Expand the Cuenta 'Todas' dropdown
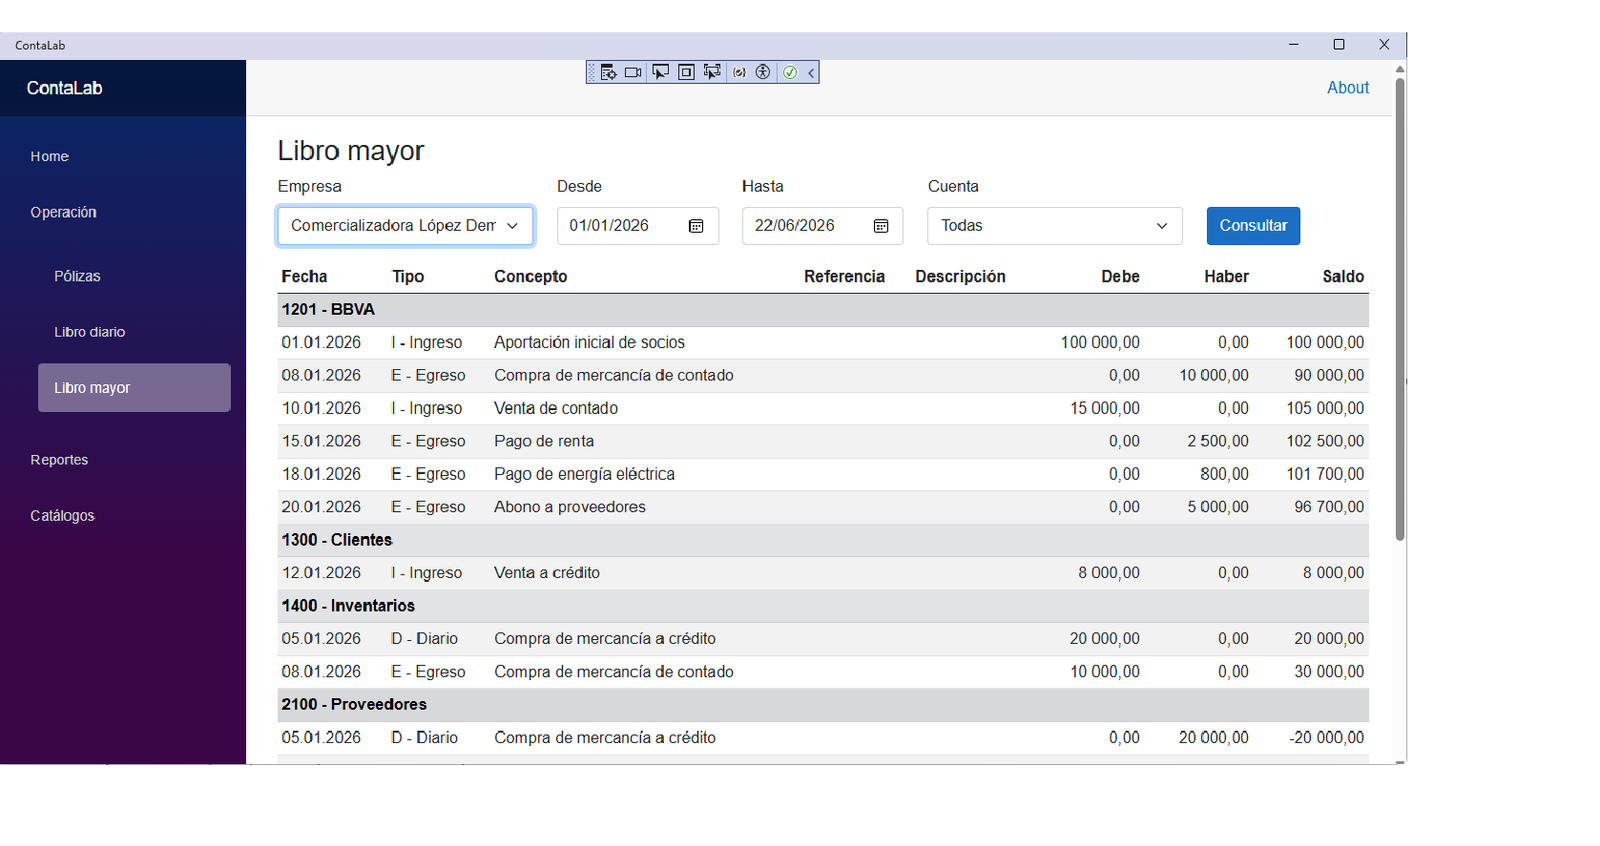Image resolution: width=1600 pixels, height=846 pixels. pos(1055,226)
